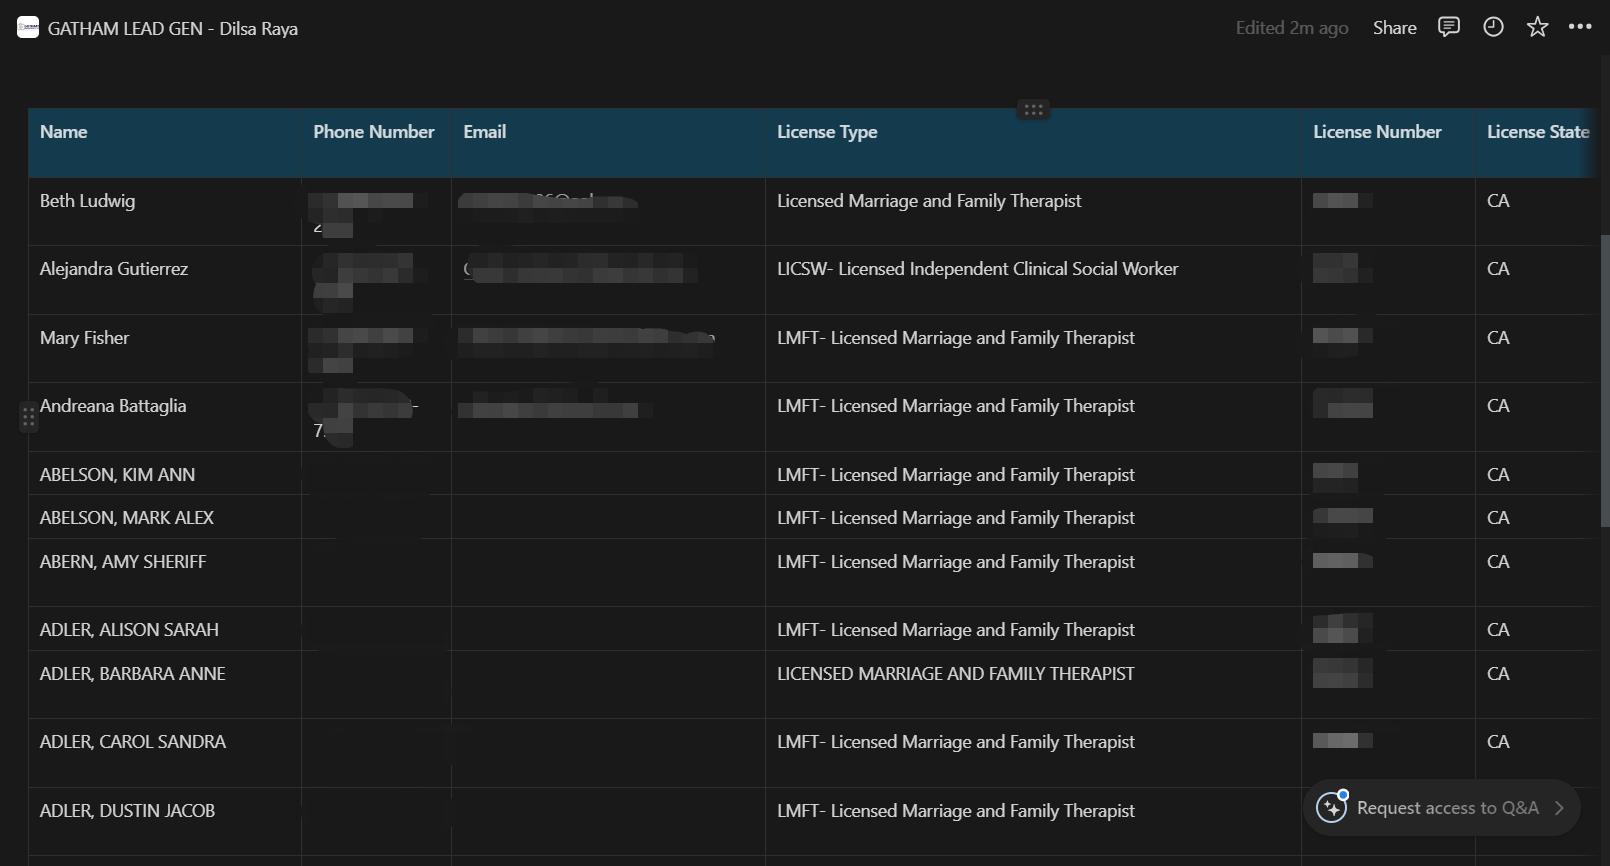
Task: Click the vertical scrollbar
Action: [1604, 380]
